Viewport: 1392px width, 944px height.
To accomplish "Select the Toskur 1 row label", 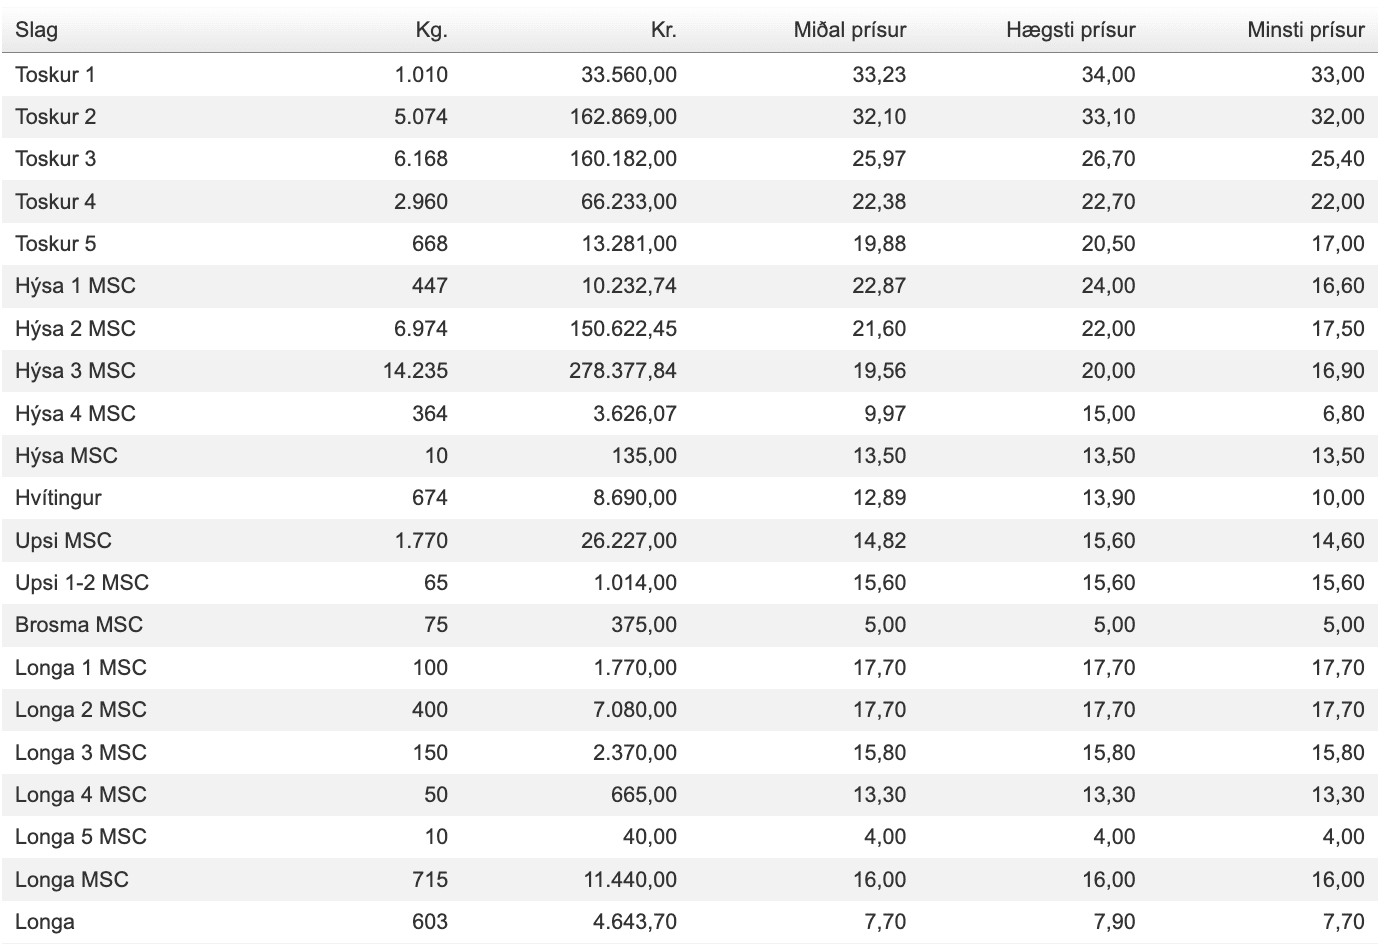I will 55,74.
